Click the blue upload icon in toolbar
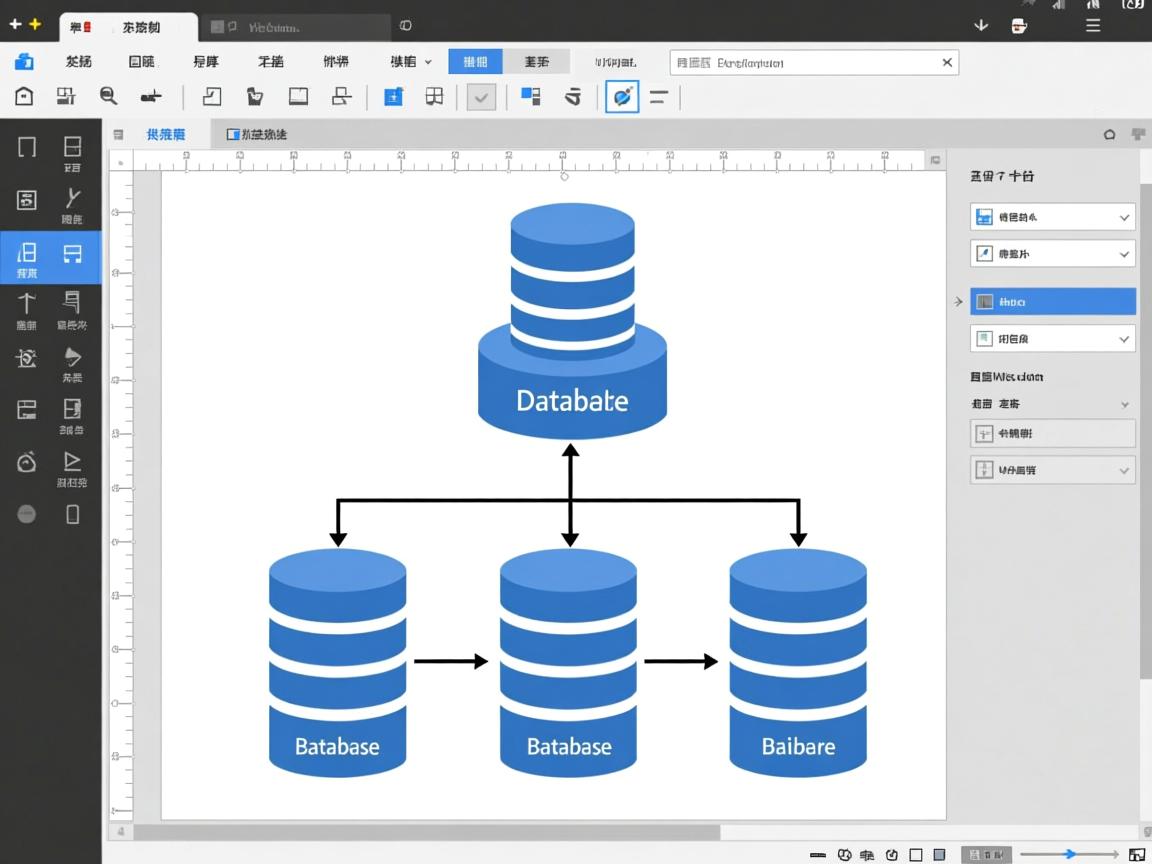Screen dimensions: 1152x864 394,97
